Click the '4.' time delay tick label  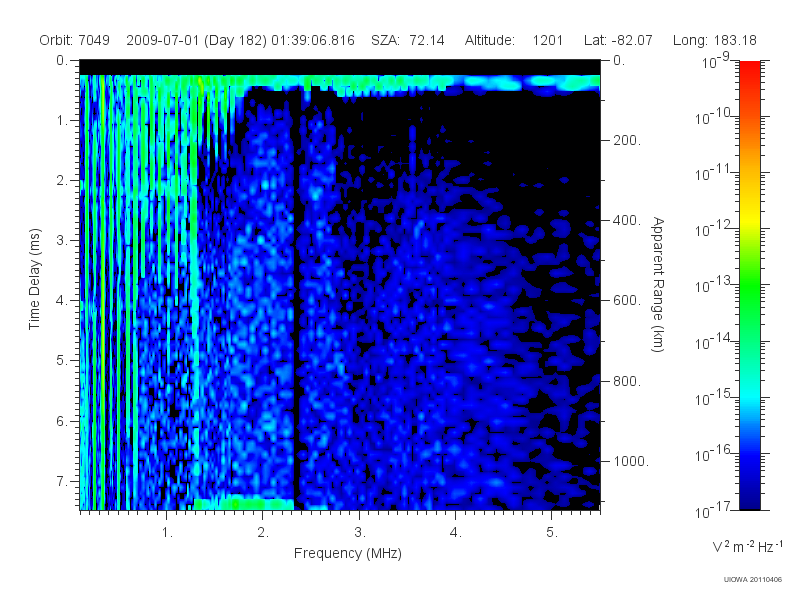[x=62, y=301]
